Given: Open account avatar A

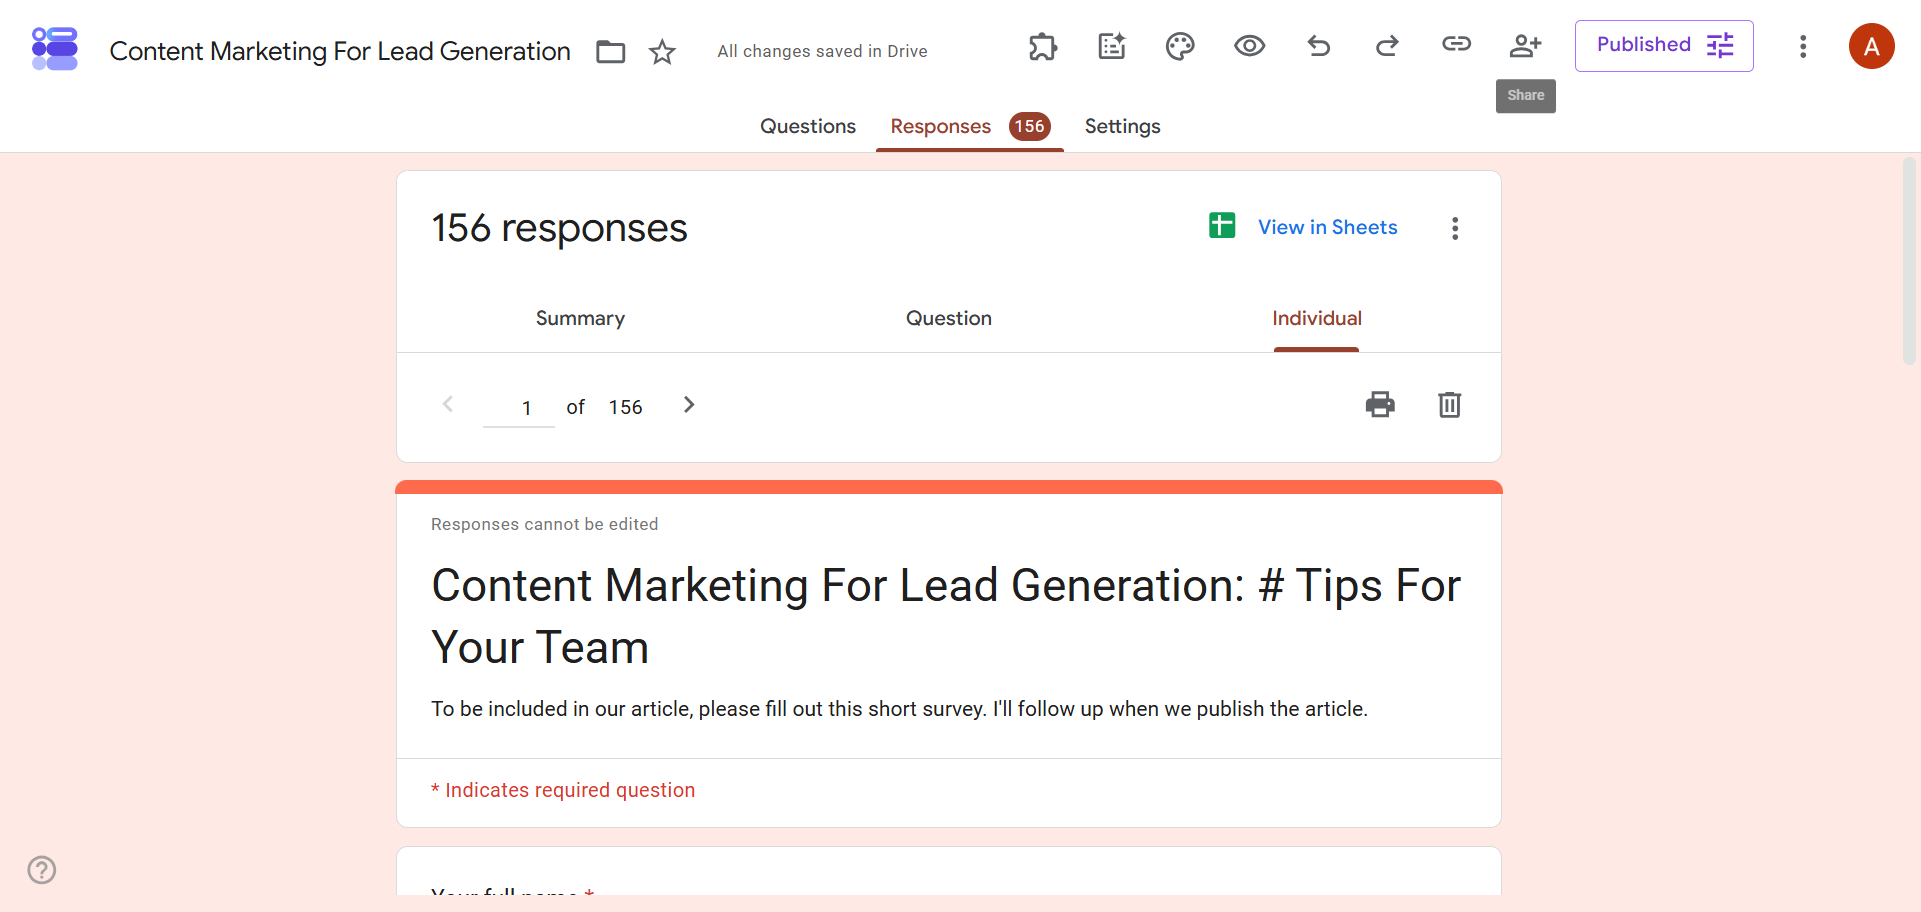Looking at the screenshot, I should [1871, 46].
